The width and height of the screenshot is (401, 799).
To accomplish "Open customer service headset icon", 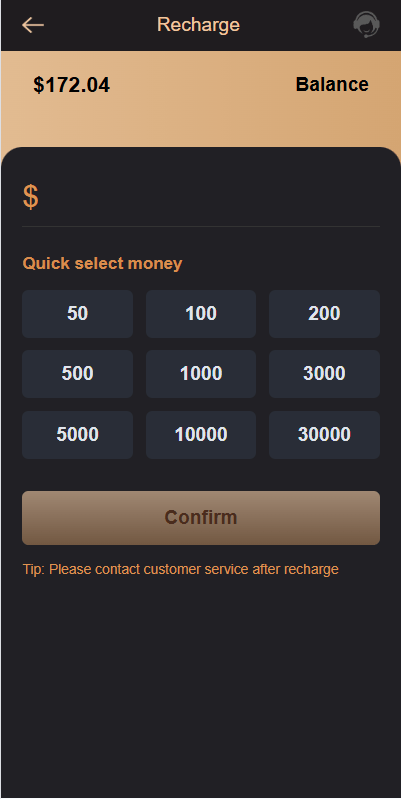I will click(366, 25).
